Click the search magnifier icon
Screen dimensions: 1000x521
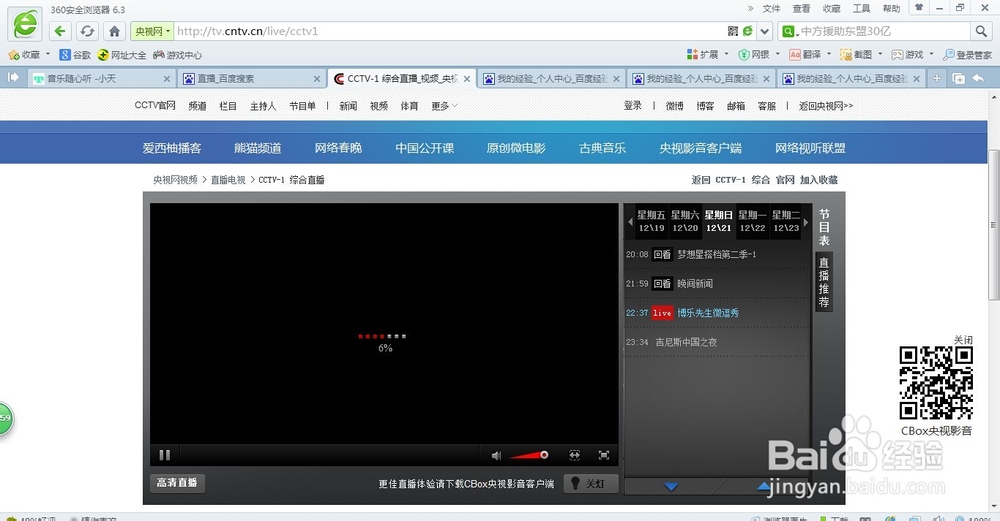[x=980, y=31]
